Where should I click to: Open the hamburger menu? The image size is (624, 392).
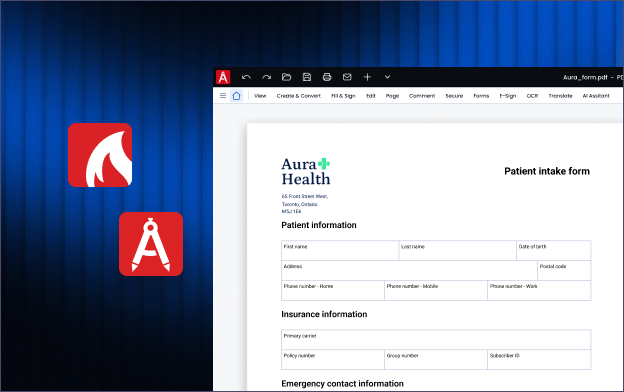tap(223, 96)
